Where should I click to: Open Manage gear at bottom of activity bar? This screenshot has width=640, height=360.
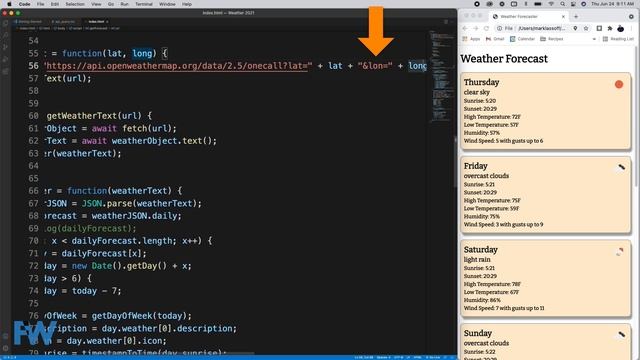pyautogui.click(x=5, y=348)
